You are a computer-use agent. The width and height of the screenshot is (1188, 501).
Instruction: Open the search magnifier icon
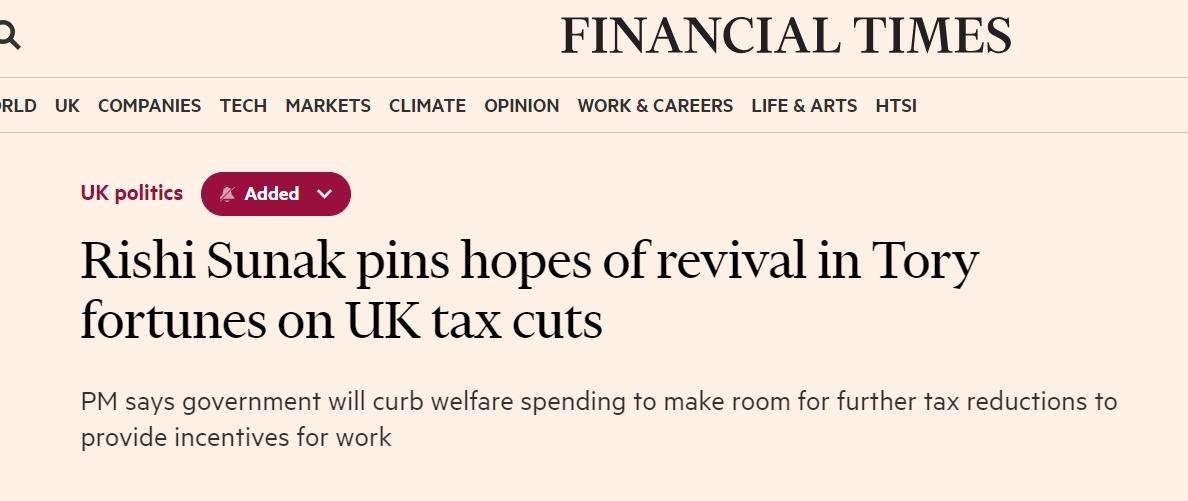[x=8, y=37]
